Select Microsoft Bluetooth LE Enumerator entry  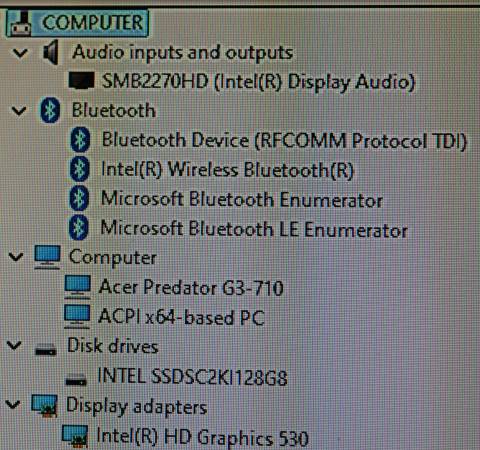click(x=254, y=229)
